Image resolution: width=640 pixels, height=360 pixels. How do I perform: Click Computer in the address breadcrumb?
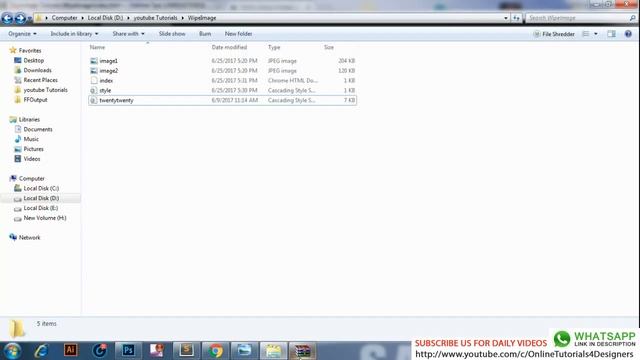[x=64, y=18]
